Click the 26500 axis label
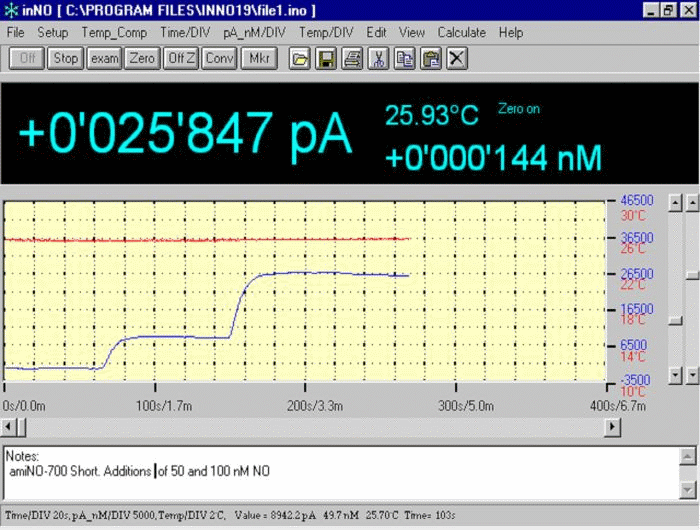The height and width of the screenshot is (530, 700). (x=637, y=274)
